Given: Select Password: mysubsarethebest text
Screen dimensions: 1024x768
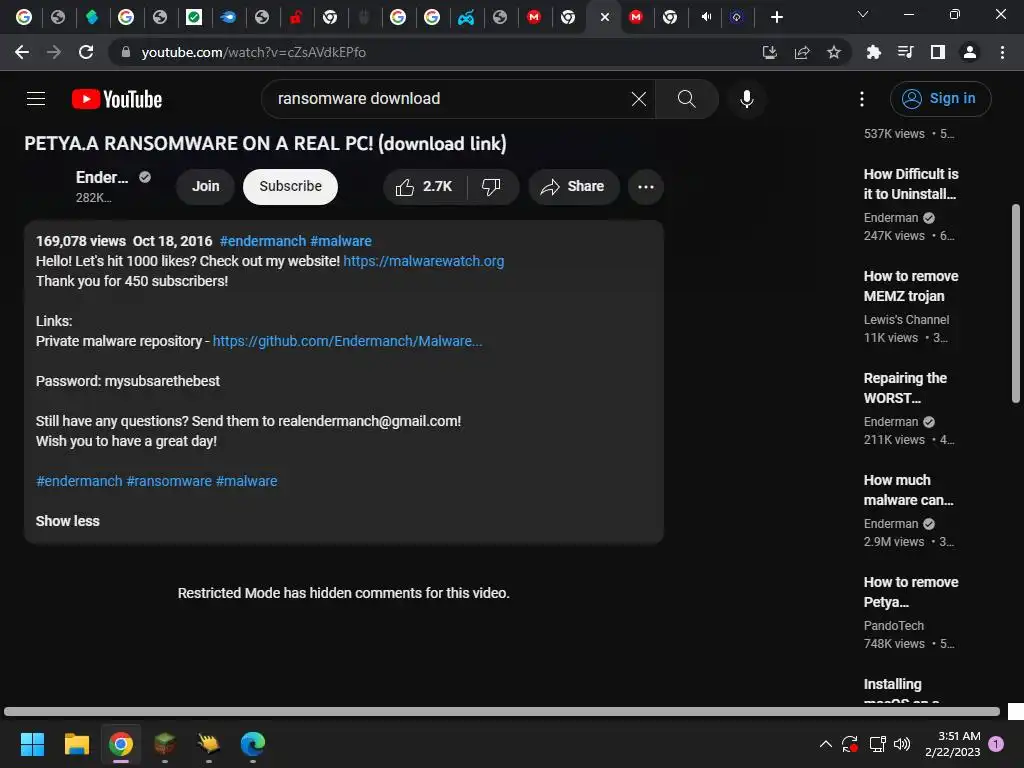Looking at the screenshot, I should pyautogui.click(x=128, y=381).
